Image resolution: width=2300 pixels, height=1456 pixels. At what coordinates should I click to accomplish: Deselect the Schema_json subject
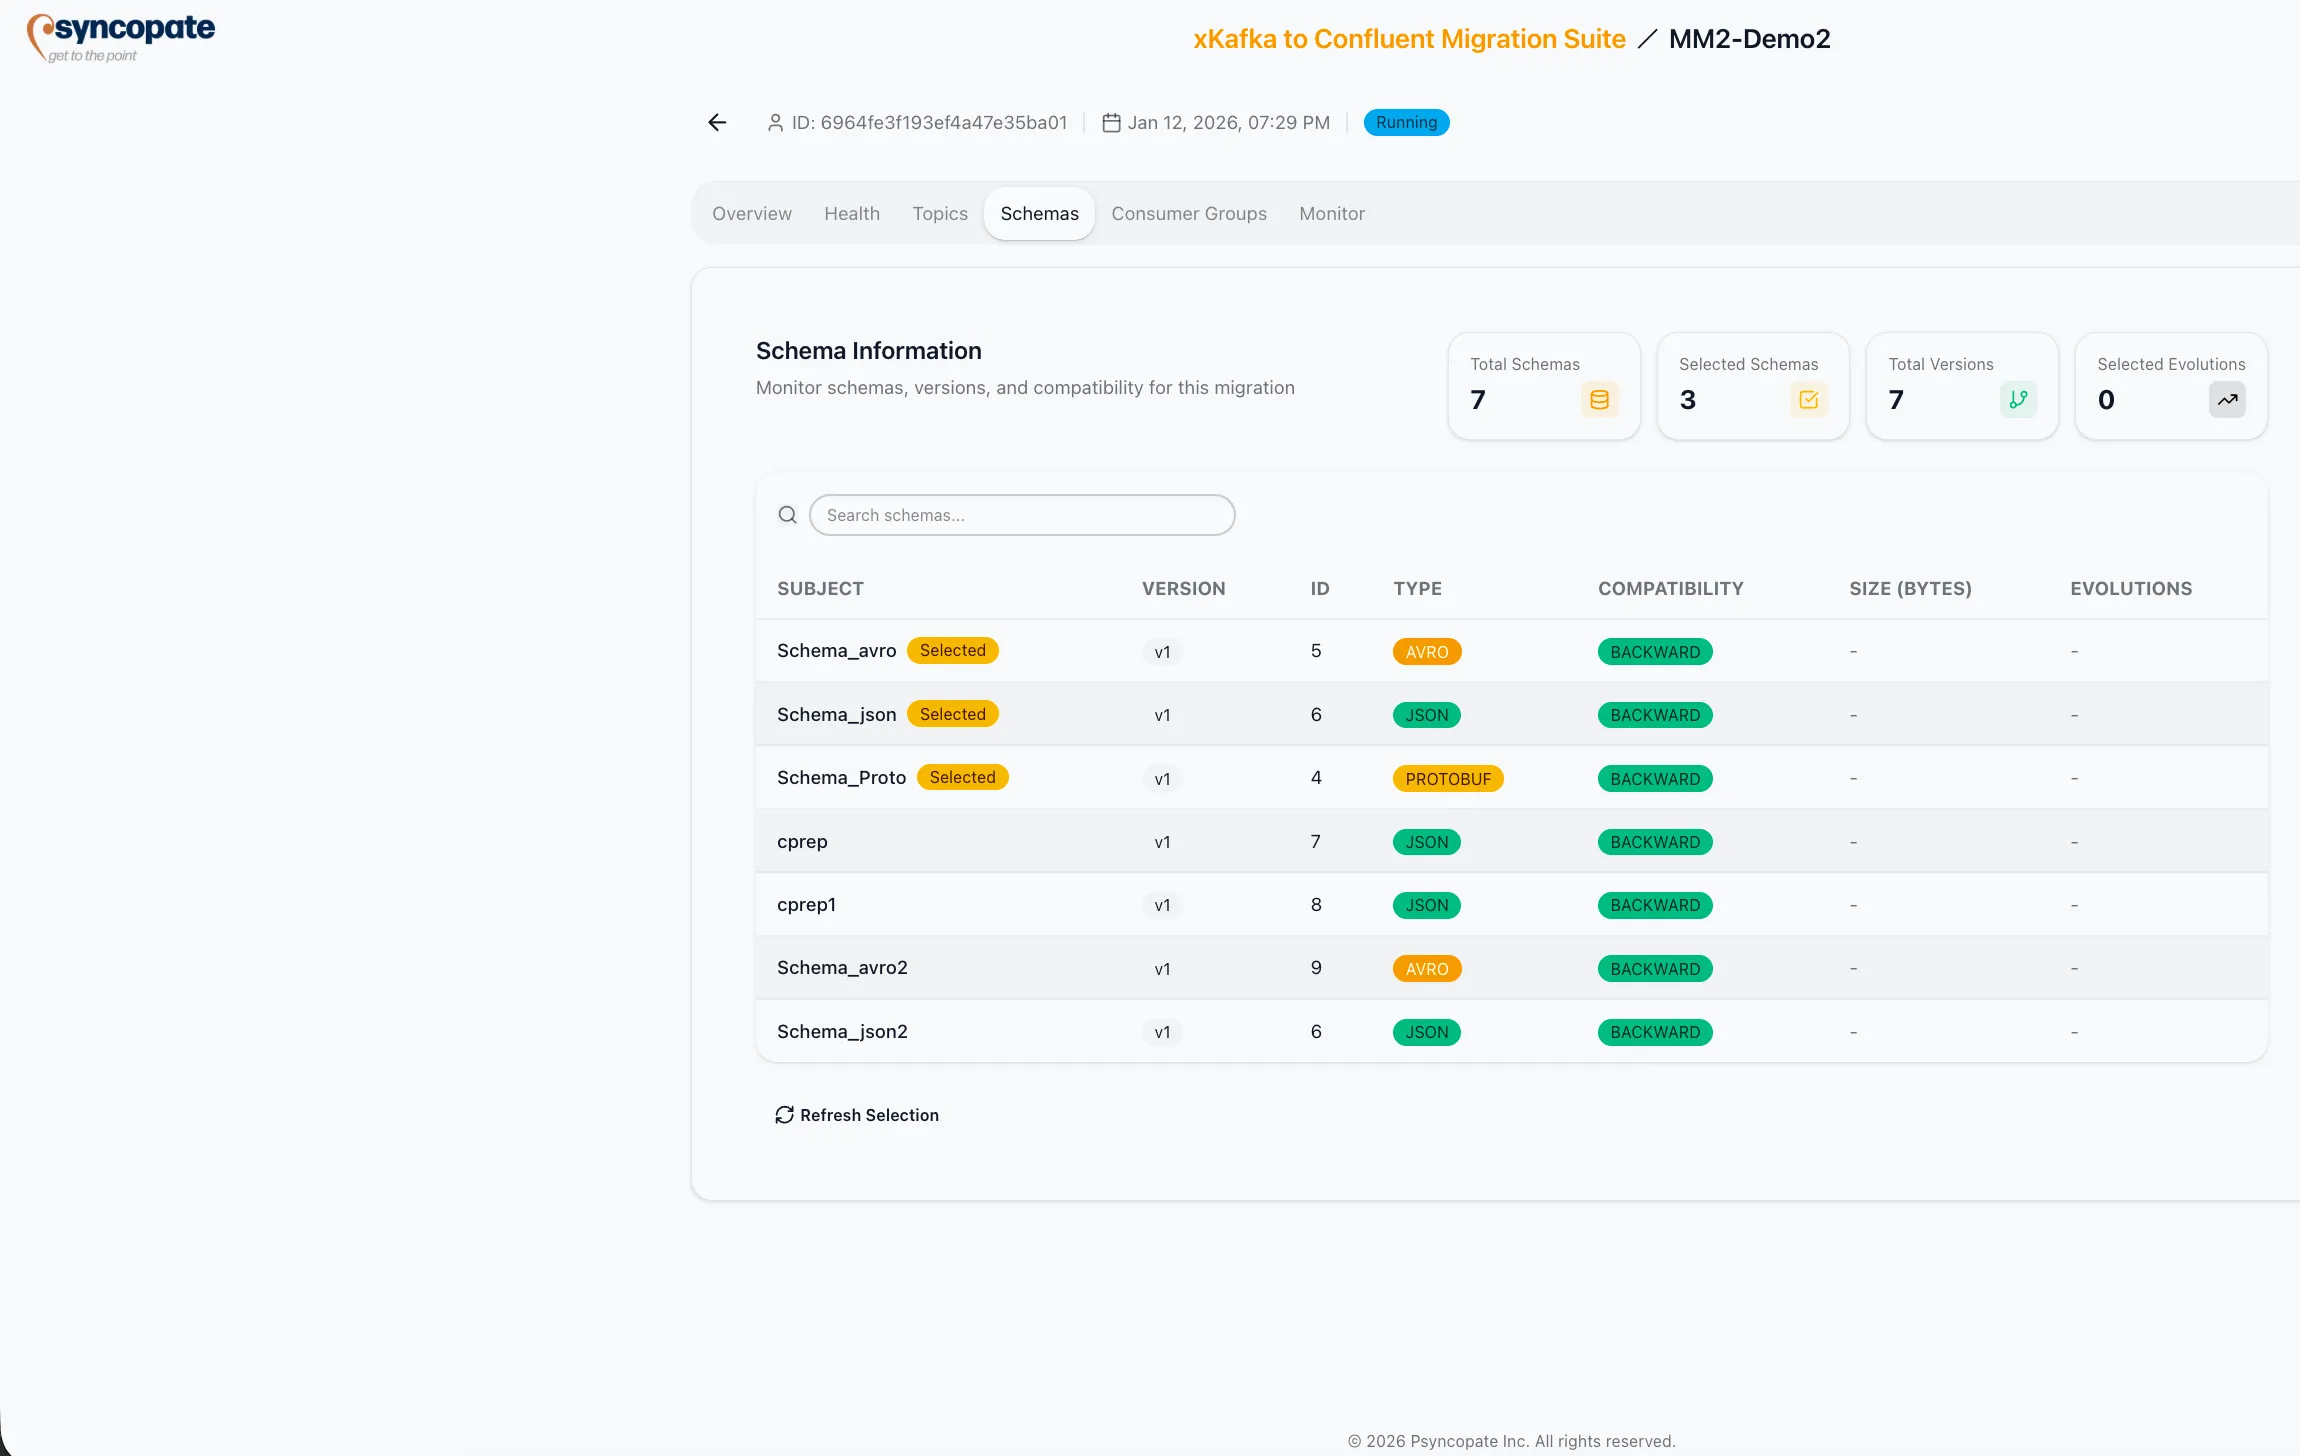click(x=952, y=713)
